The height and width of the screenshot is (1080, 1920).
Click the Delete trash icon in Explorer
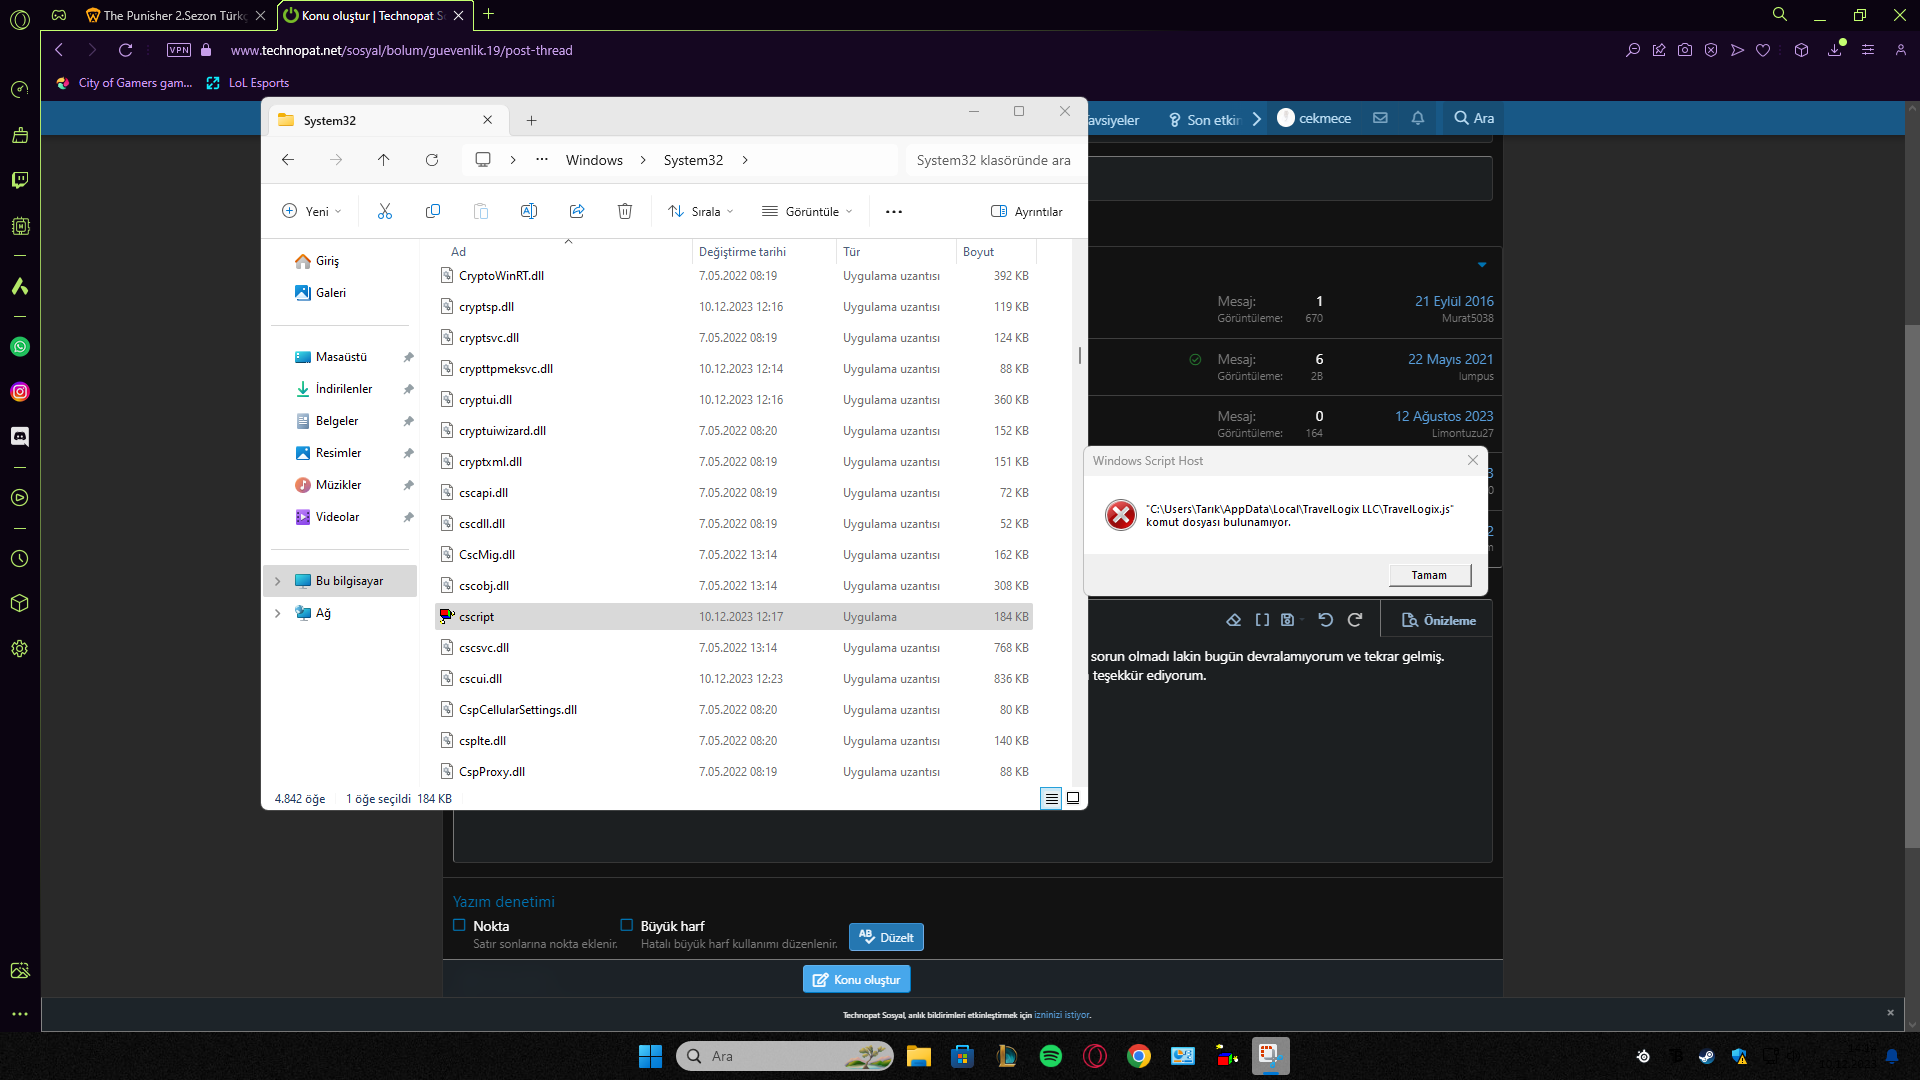(x=625, y=211)
